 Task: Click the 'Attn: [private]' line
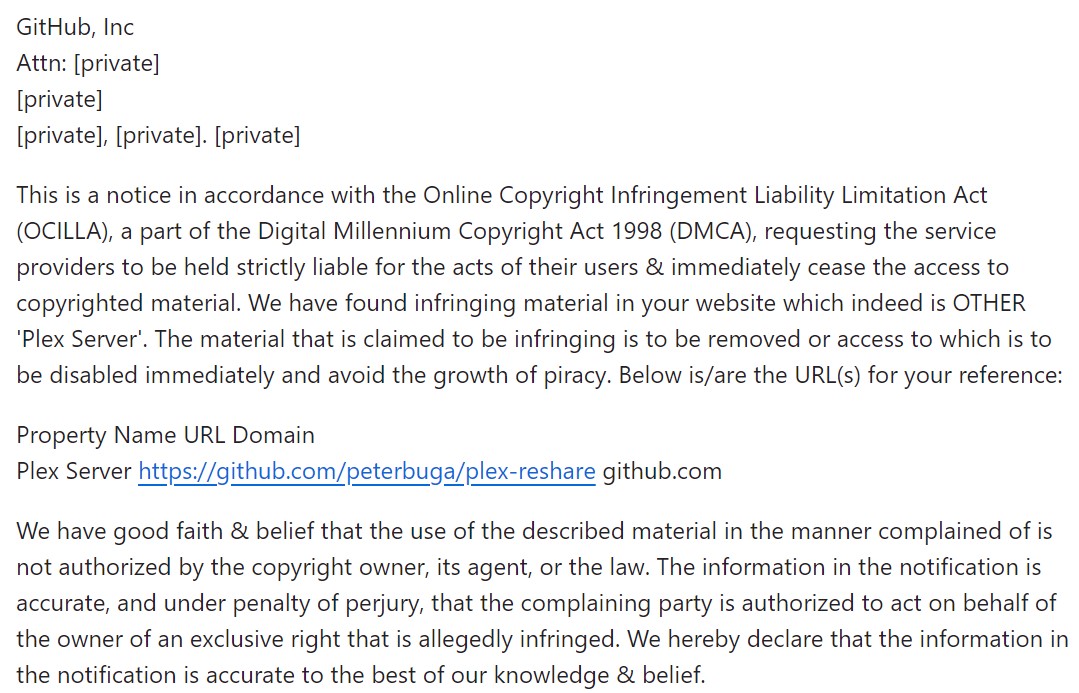coord(88,63)
